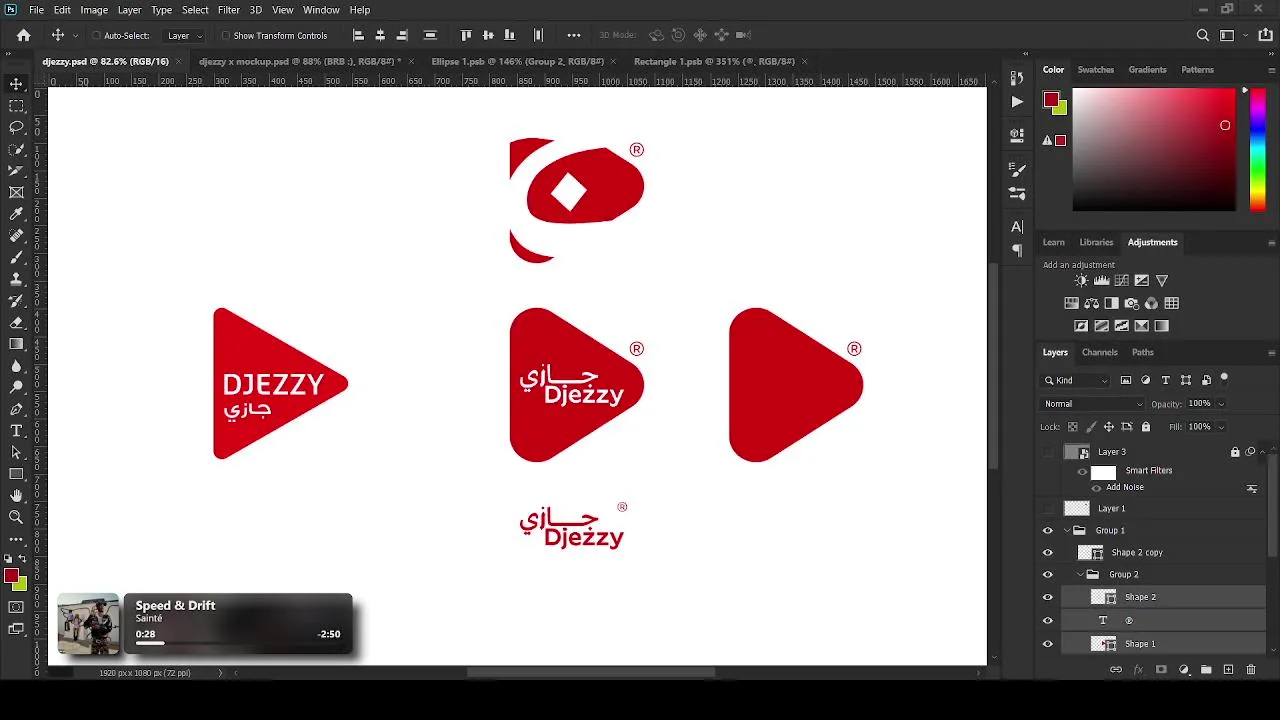Filter layers by type layers icon

coord(1166,380)
